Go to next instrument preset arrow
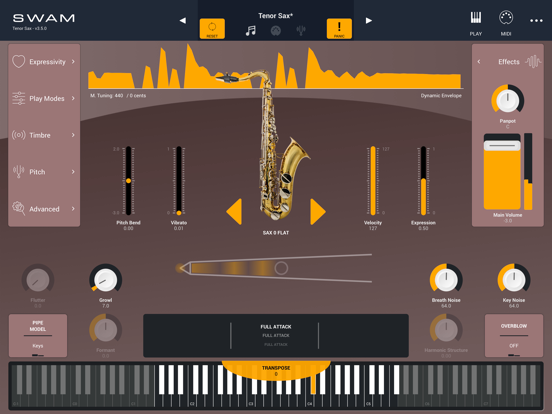The width and height of the screenshot is (552, 414). click(369, 20)
